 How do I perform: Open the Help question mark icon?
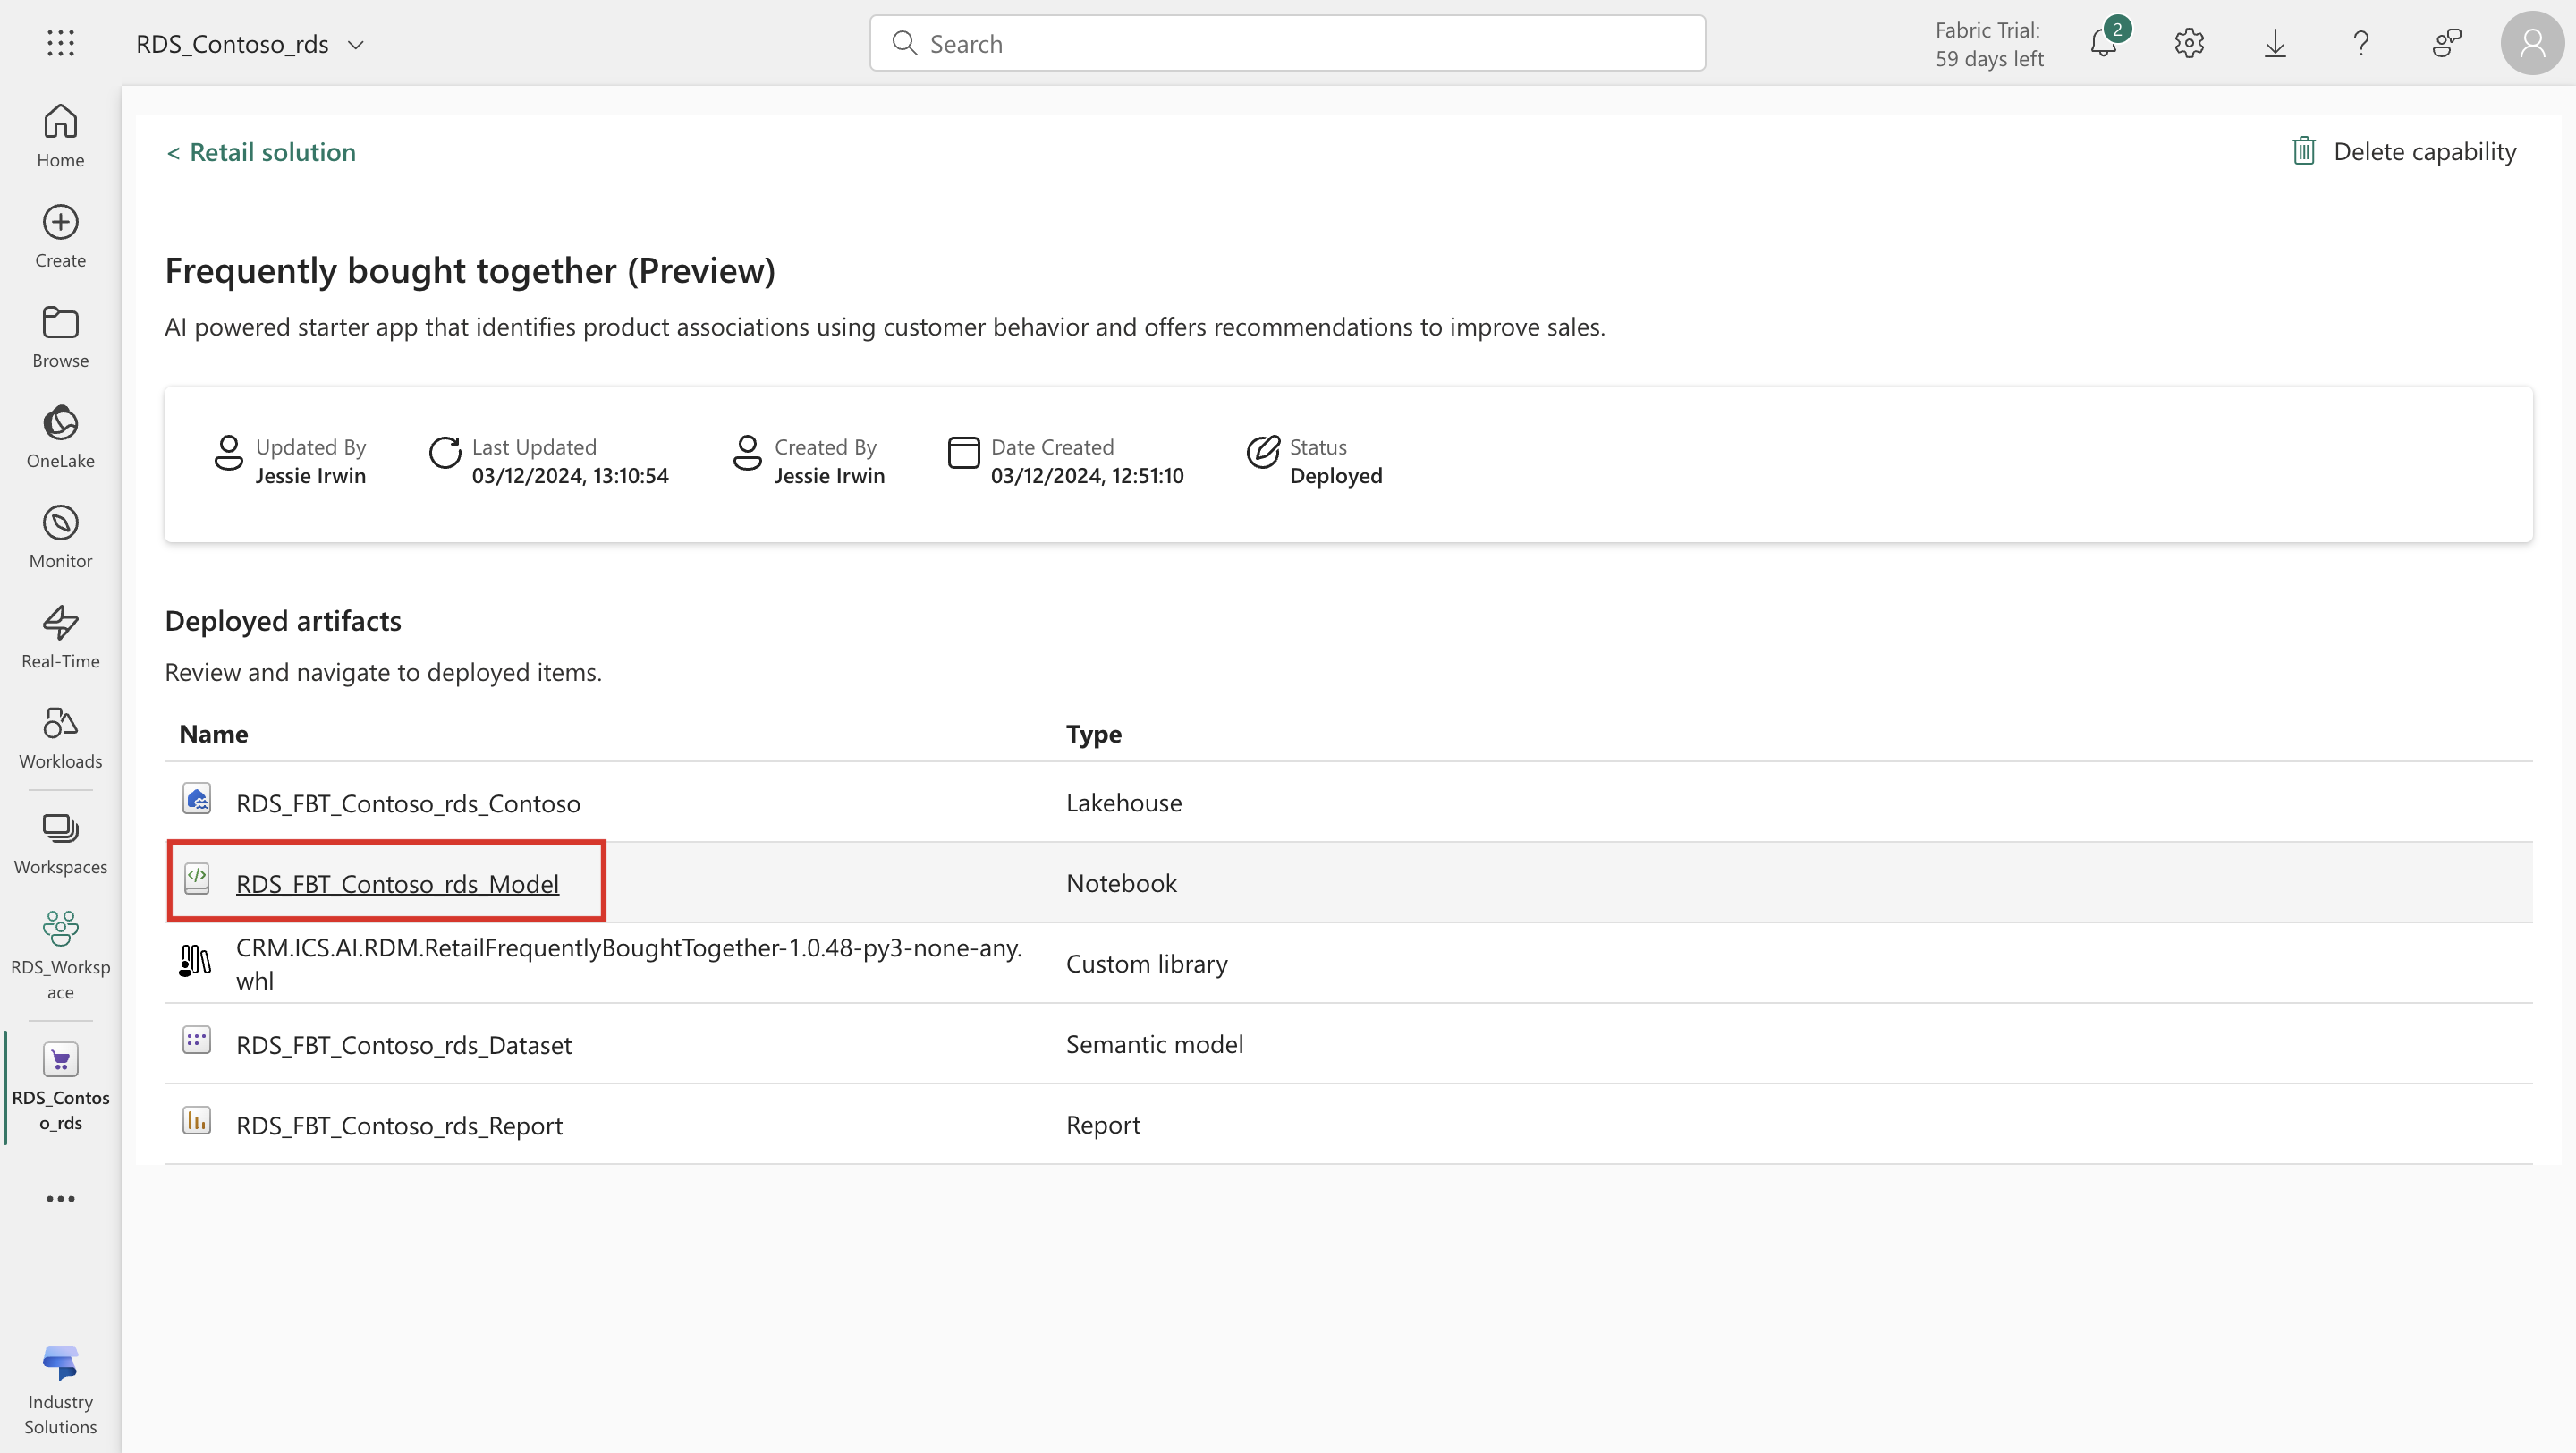click(x=2361, y=43)
